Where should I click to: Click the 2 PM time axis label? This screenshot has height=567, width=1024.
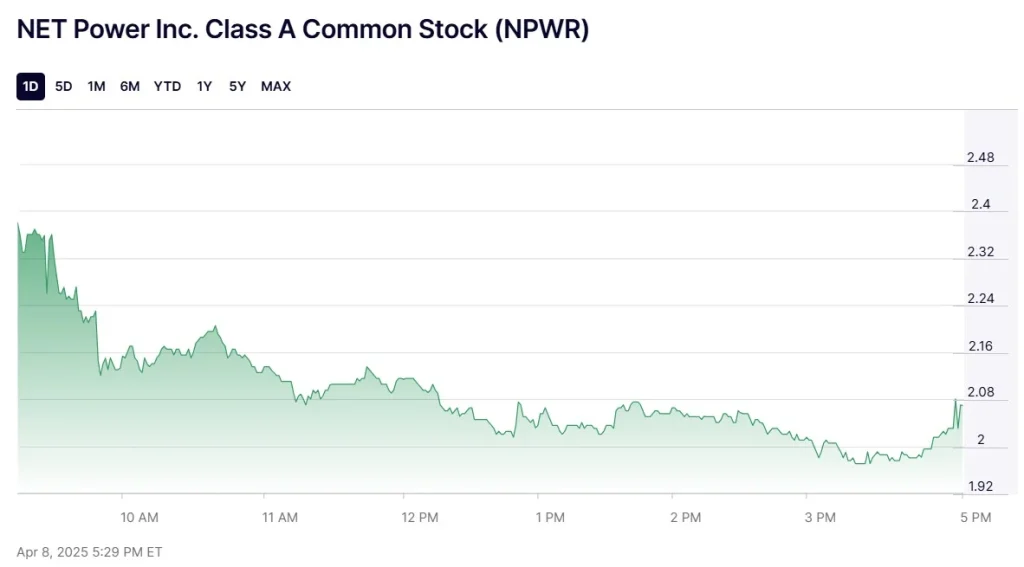coord(686,517)
